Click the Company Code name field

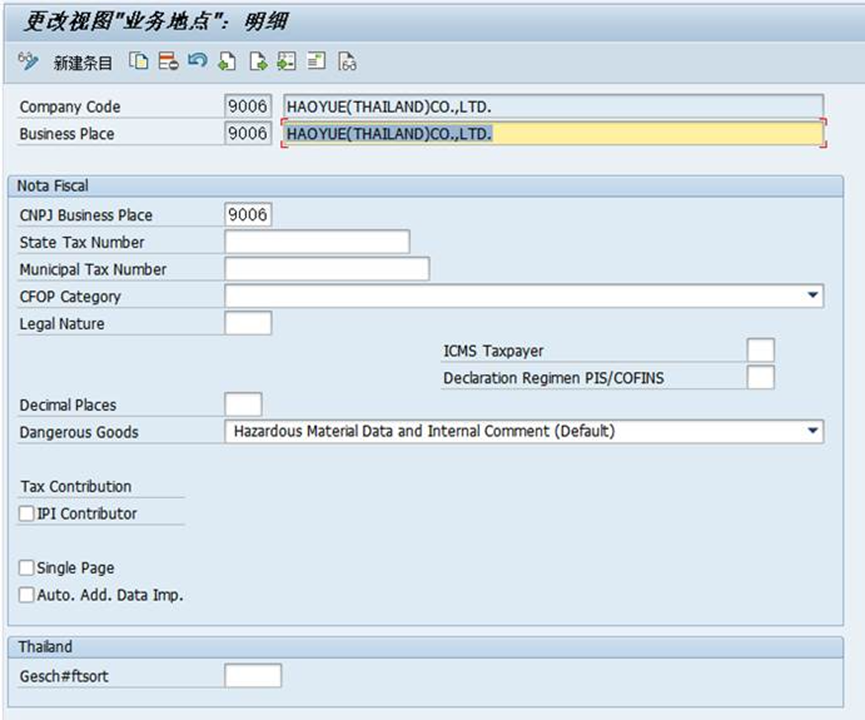553,106
